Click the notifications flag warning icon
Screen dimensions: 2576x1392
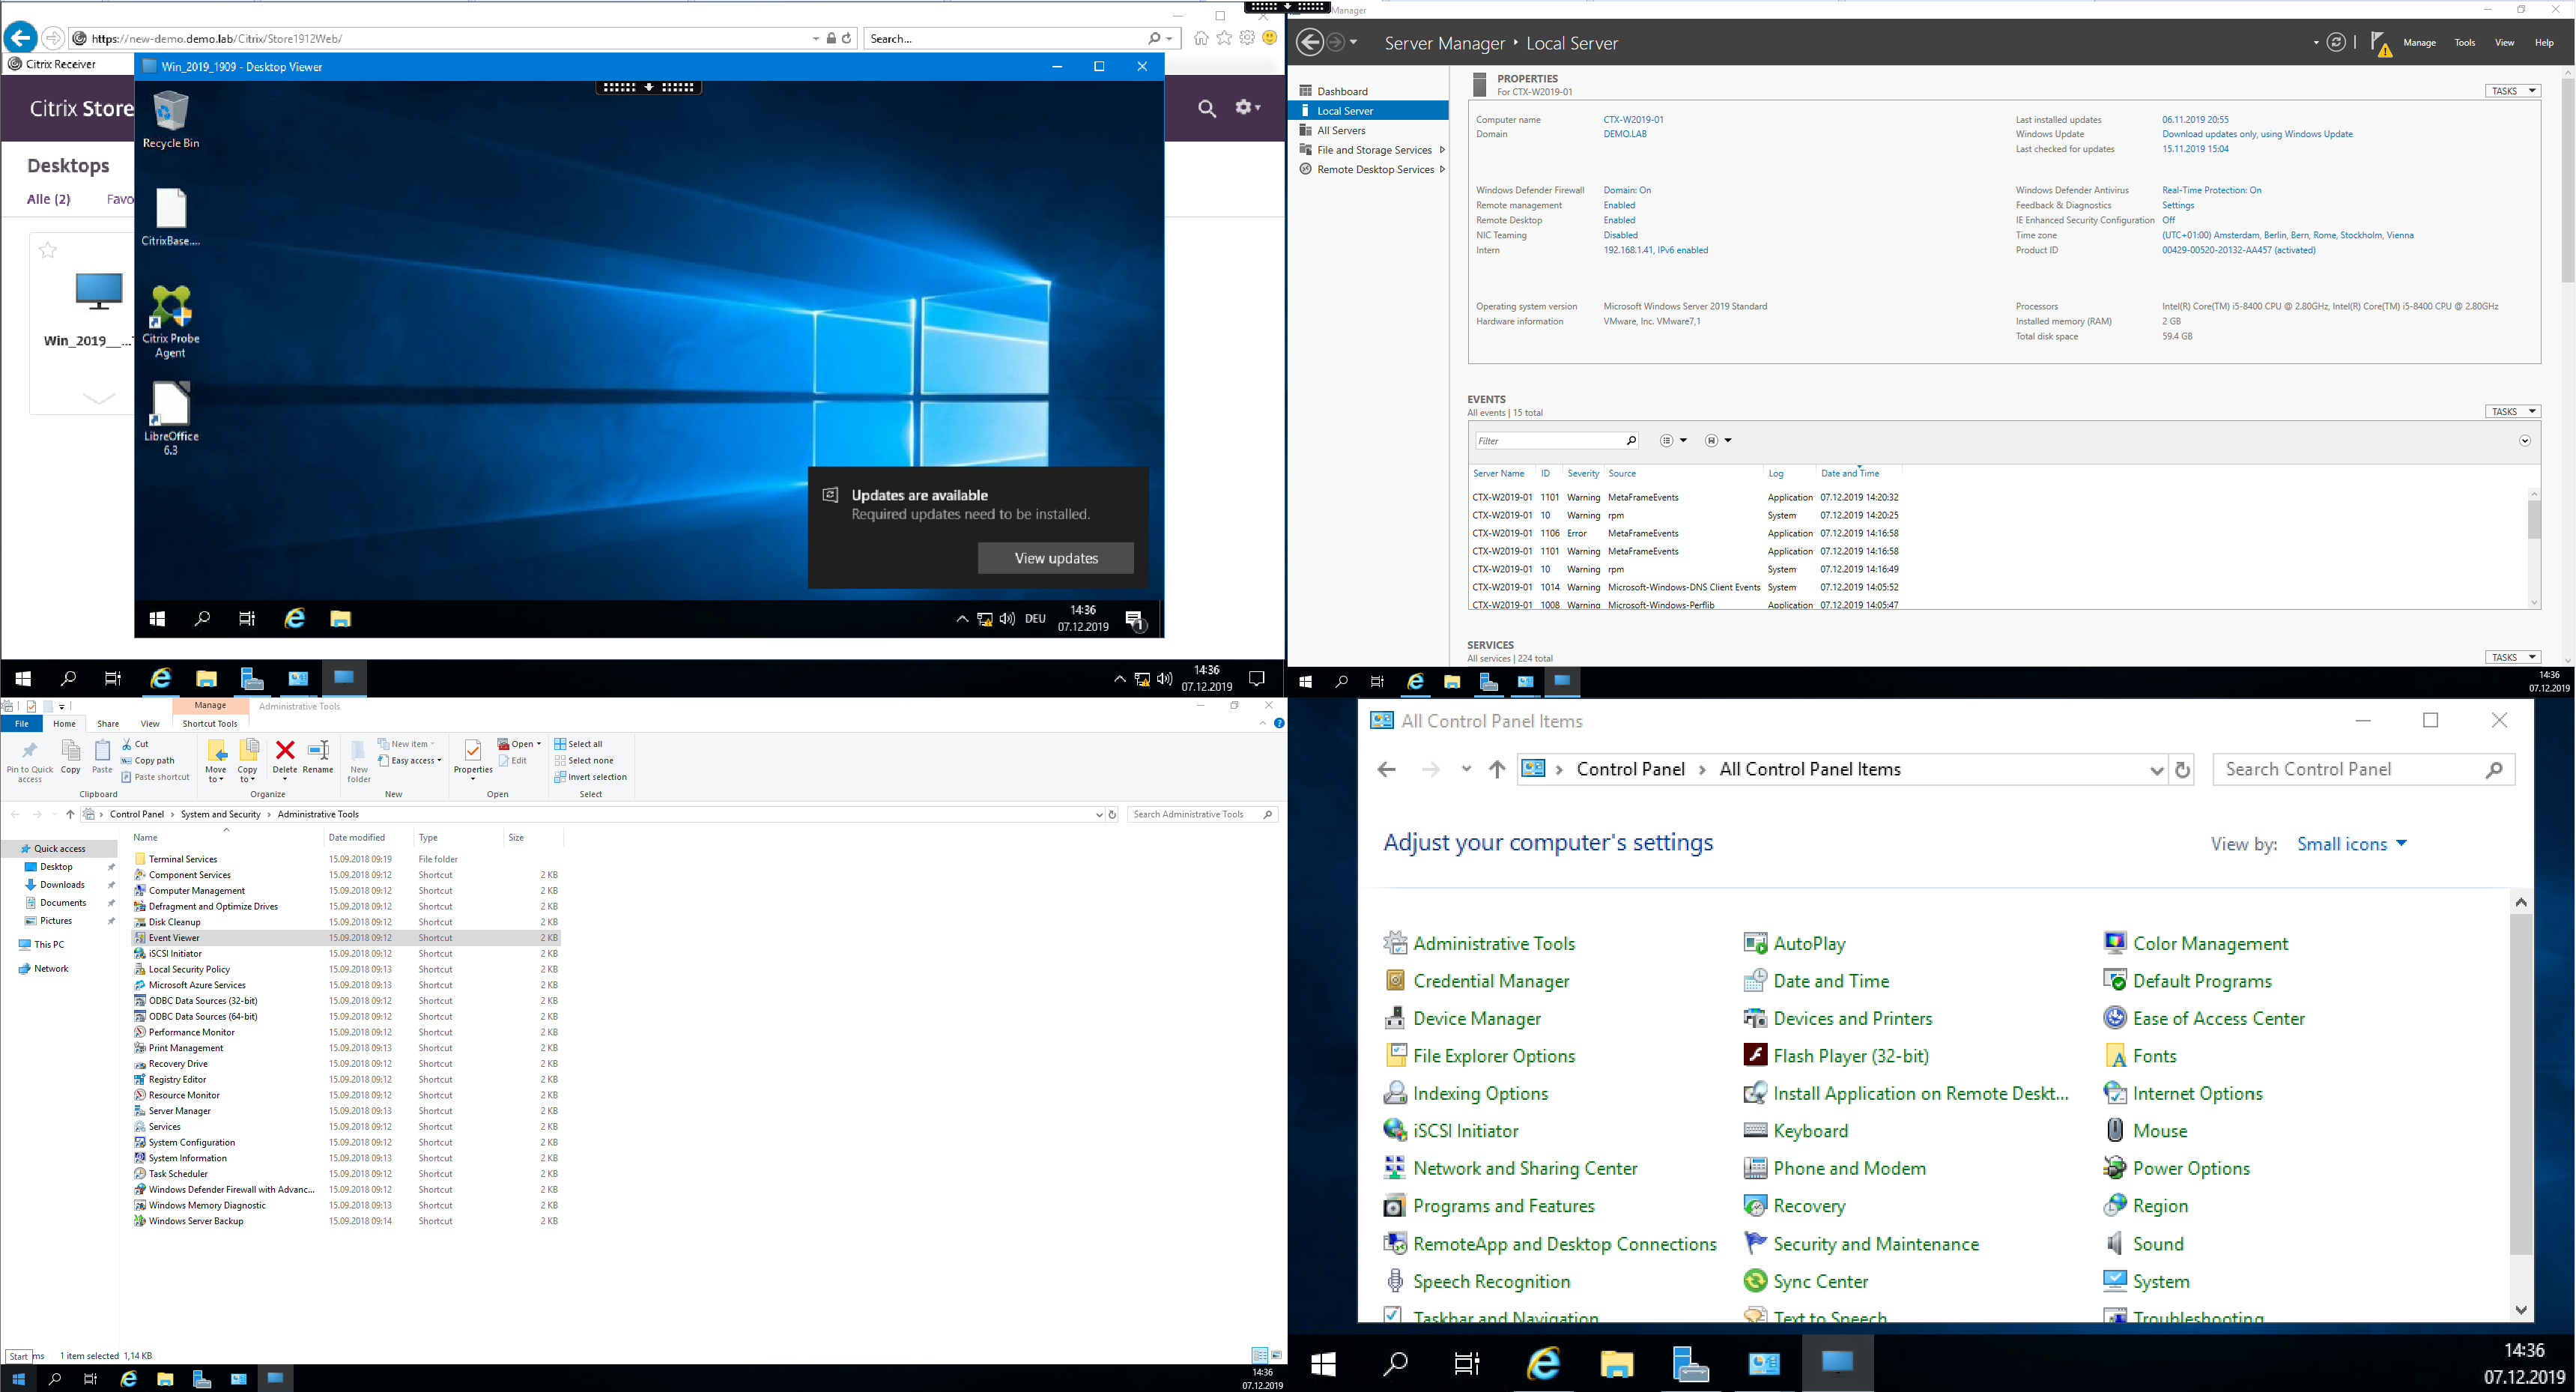2380,44
